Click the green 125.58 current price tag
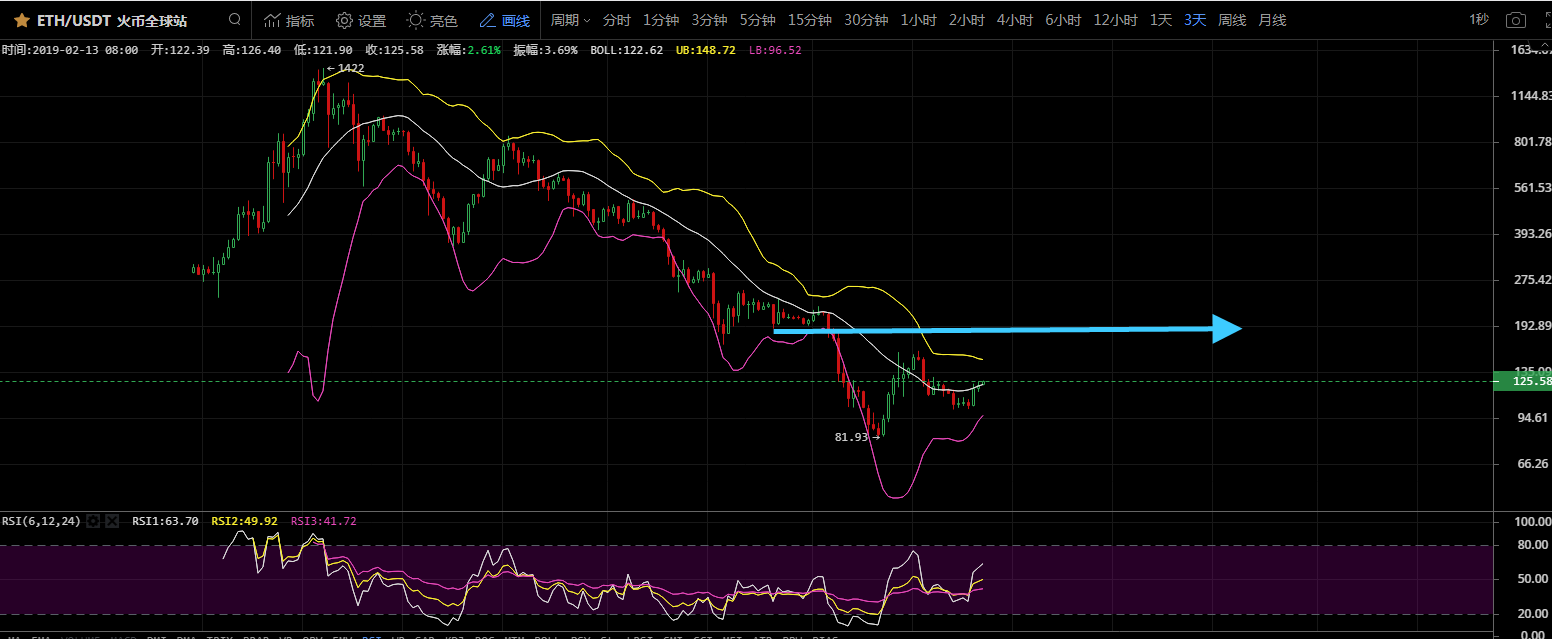The height and width of the screenshot is (639, 1552). coord(1521,381)
